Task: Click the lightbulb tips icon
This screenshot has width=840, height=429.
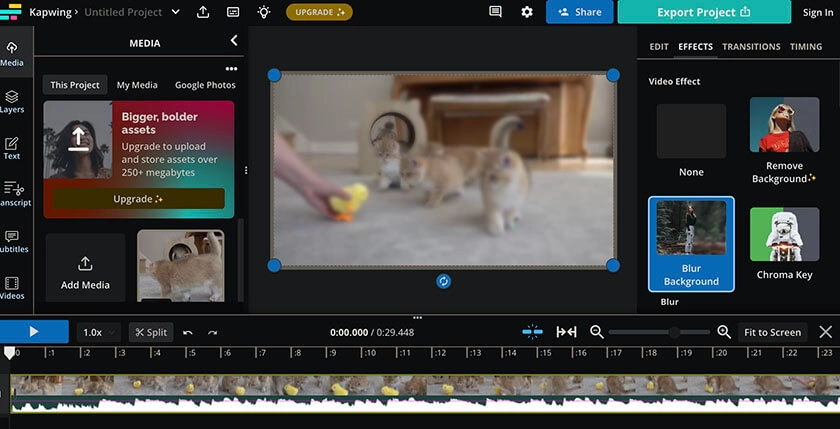Action: click(263, 12)
